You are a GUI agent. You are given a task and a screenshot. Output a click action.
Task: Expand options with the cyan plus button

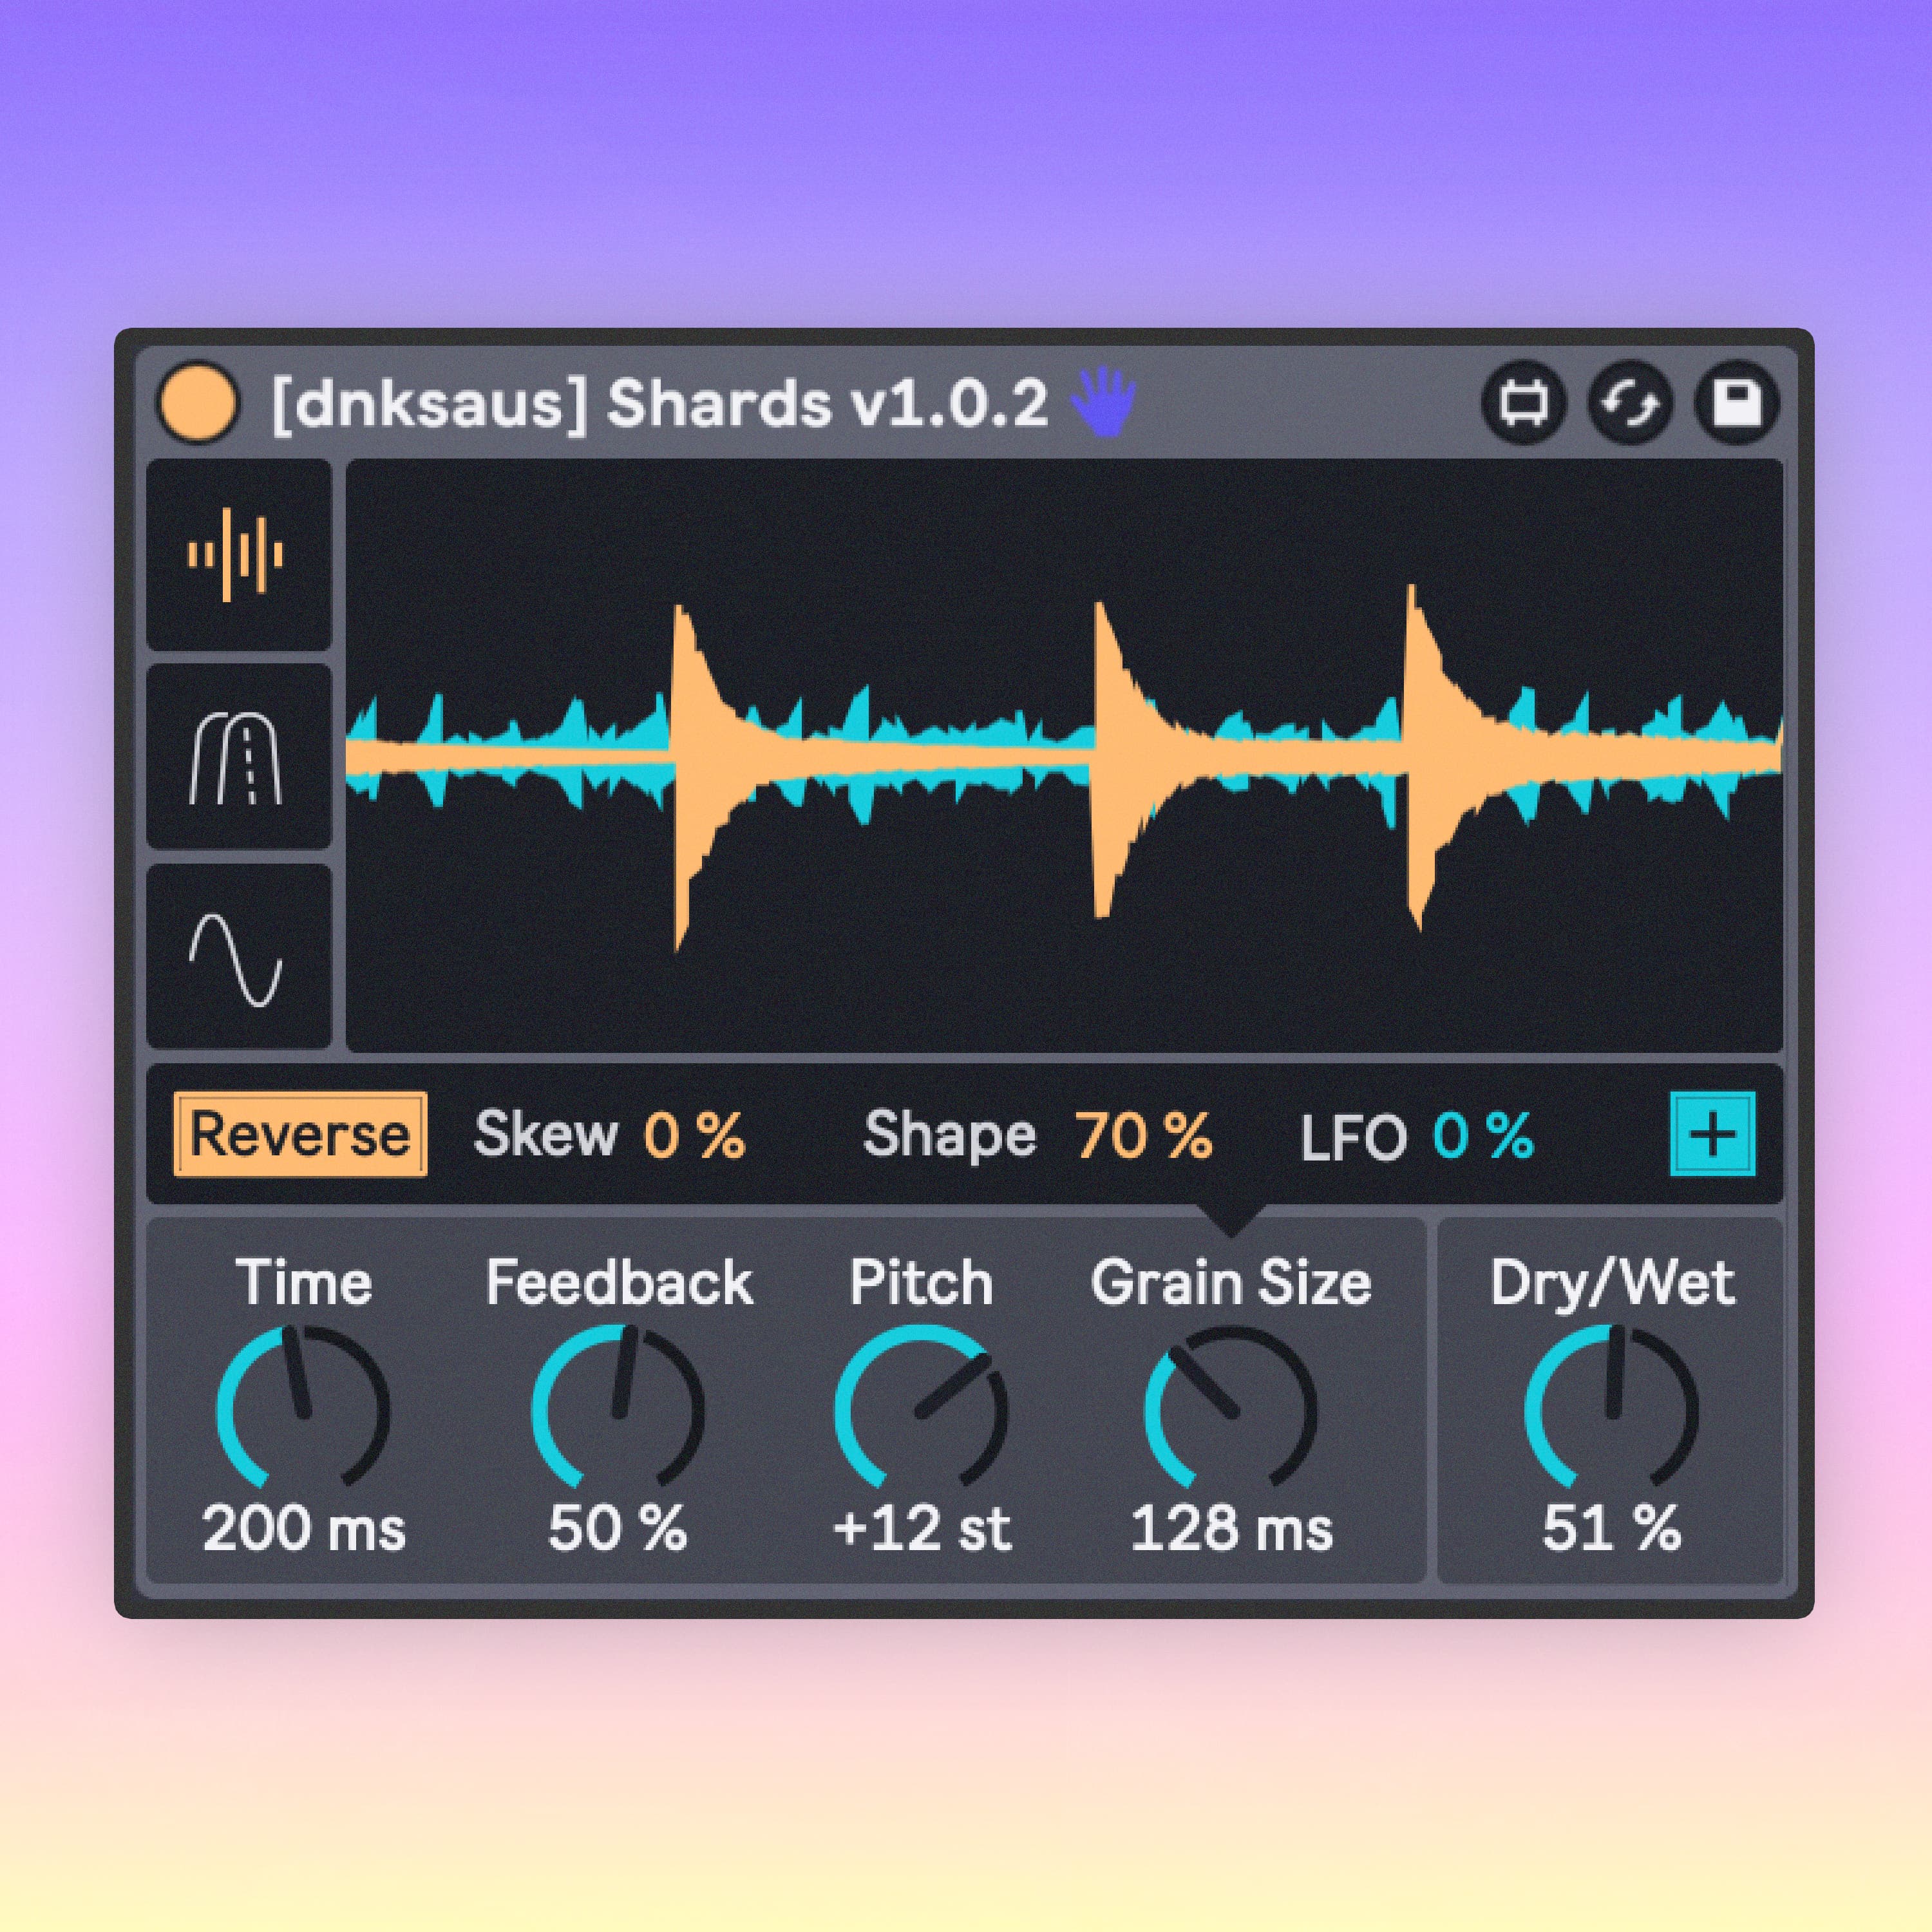(x=1713, y=1134)
